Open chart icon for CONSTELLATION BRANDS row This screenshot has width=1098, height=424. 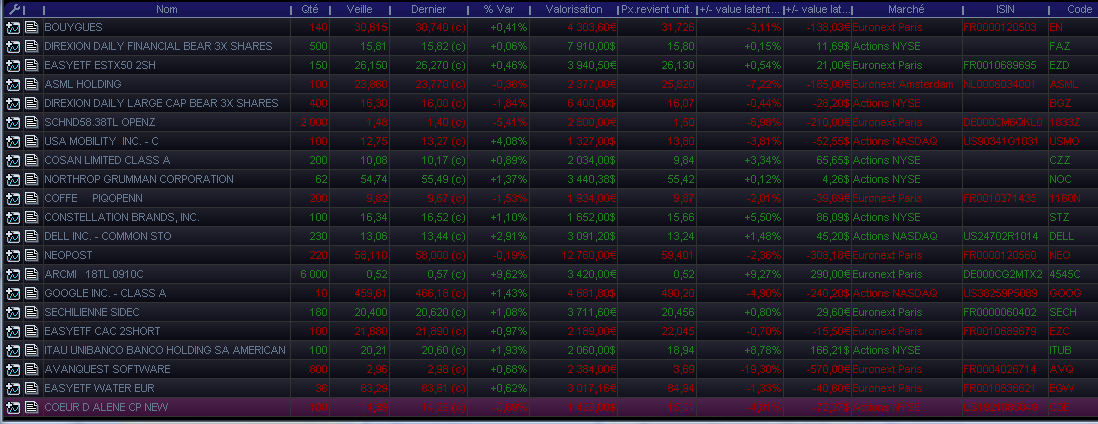point(13,217)
